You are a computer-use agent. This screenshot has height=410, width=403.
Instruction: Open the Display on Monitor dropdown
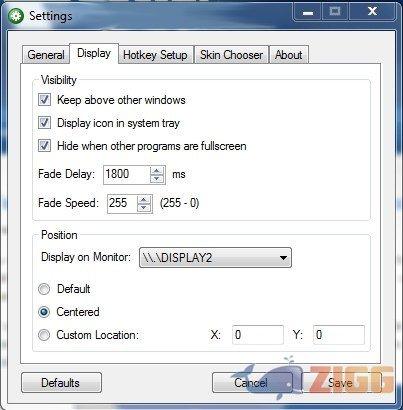(x=215, y=257)
